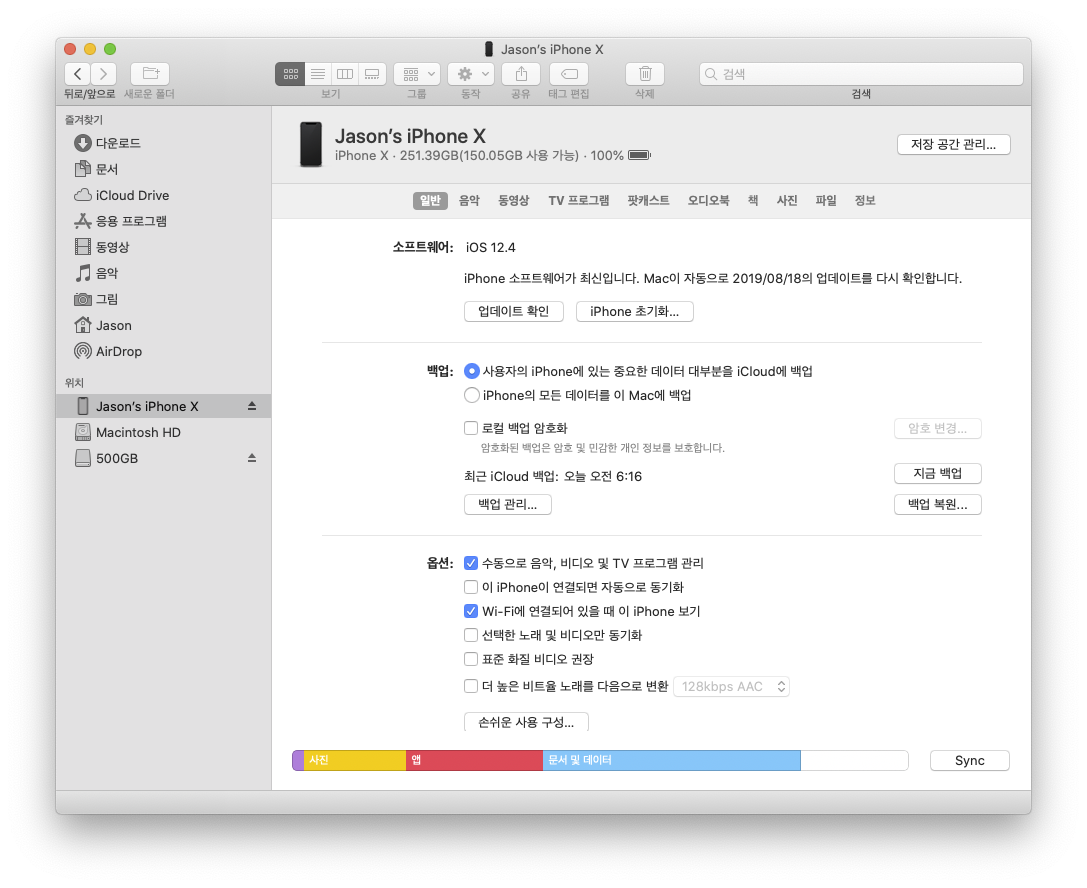The width and height of the screenshot is (1087, 888).
Task: Click the iPhone device thumbnail in header
Action: (x=311, y=144)
